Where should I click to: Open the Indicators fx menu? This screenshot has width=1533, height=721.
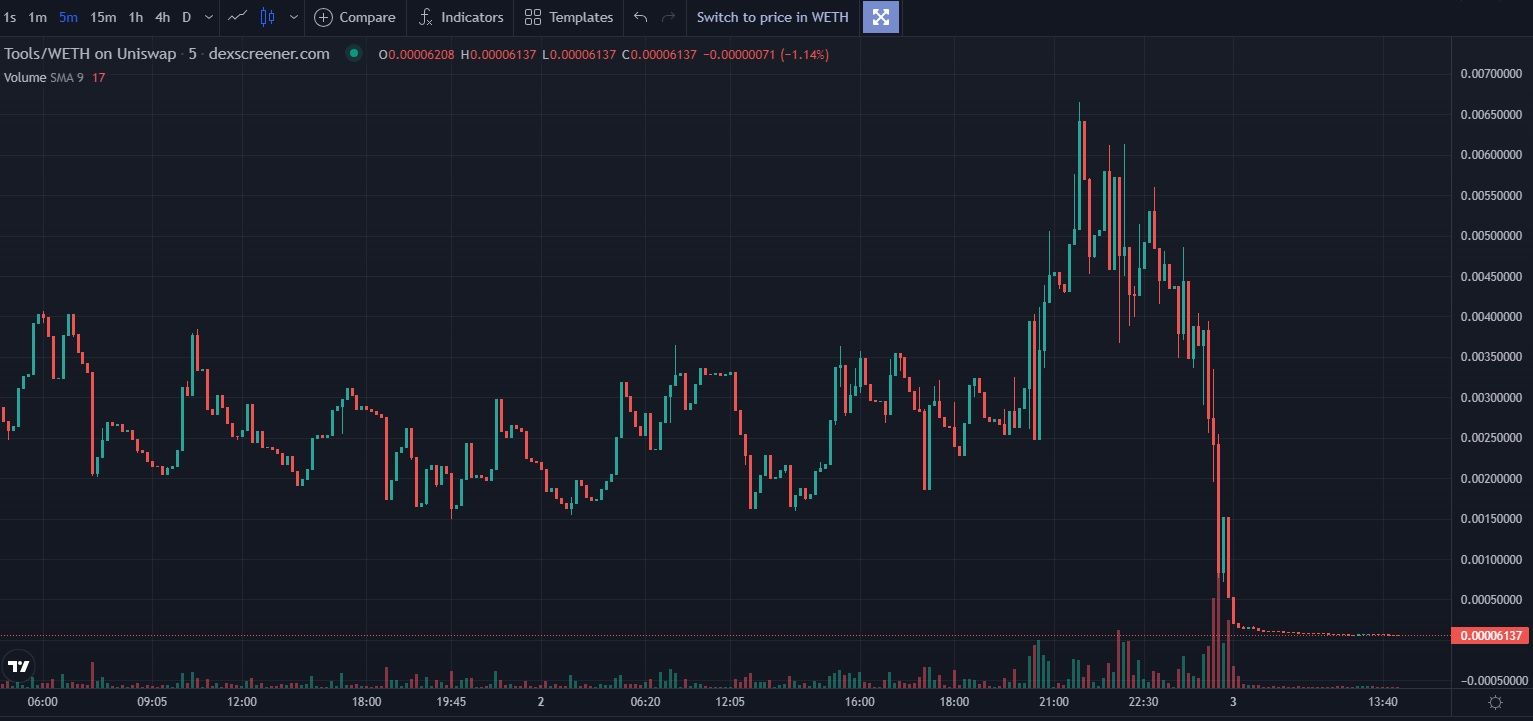pos(461,17)
